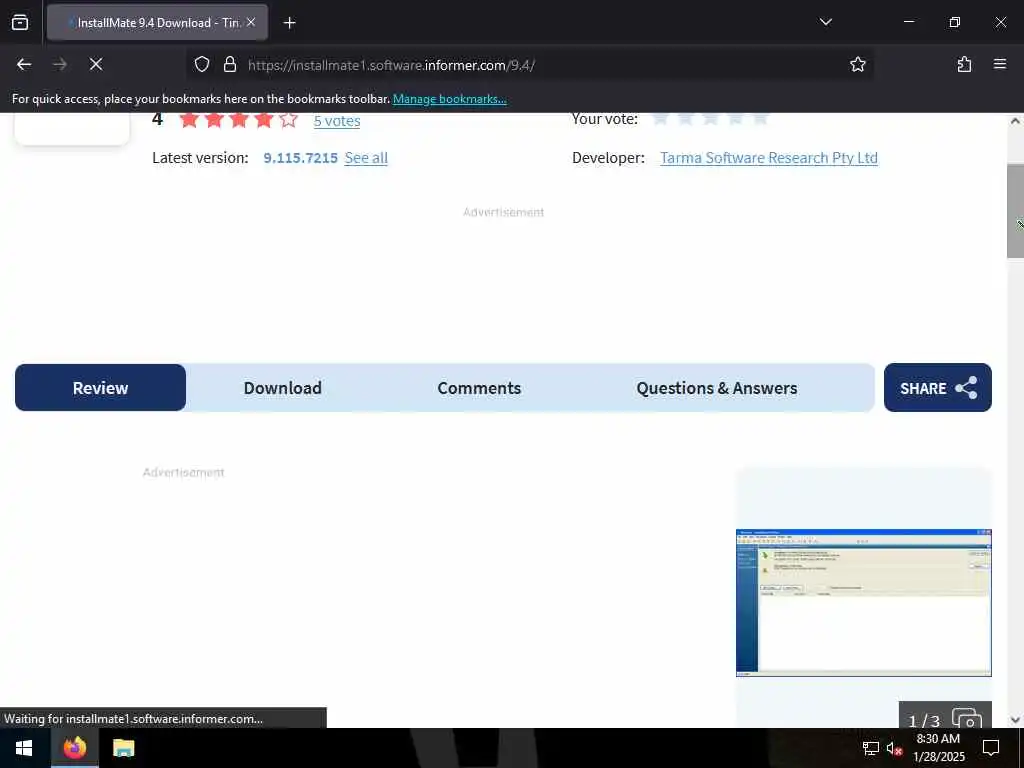The image size is (1024, 768).
Task: Switch to the Download tab
Action: 282,388
